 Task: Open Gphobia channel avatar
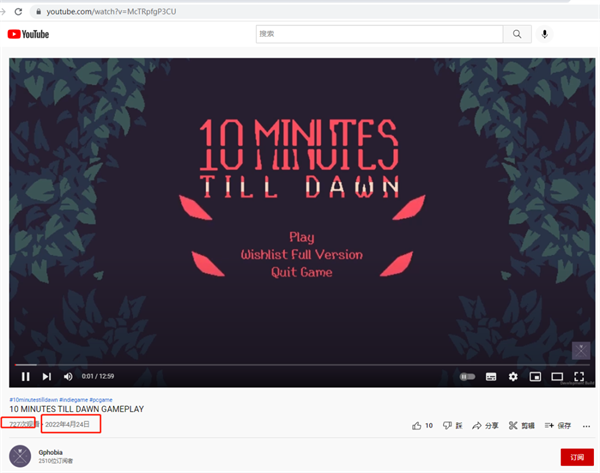20,456
